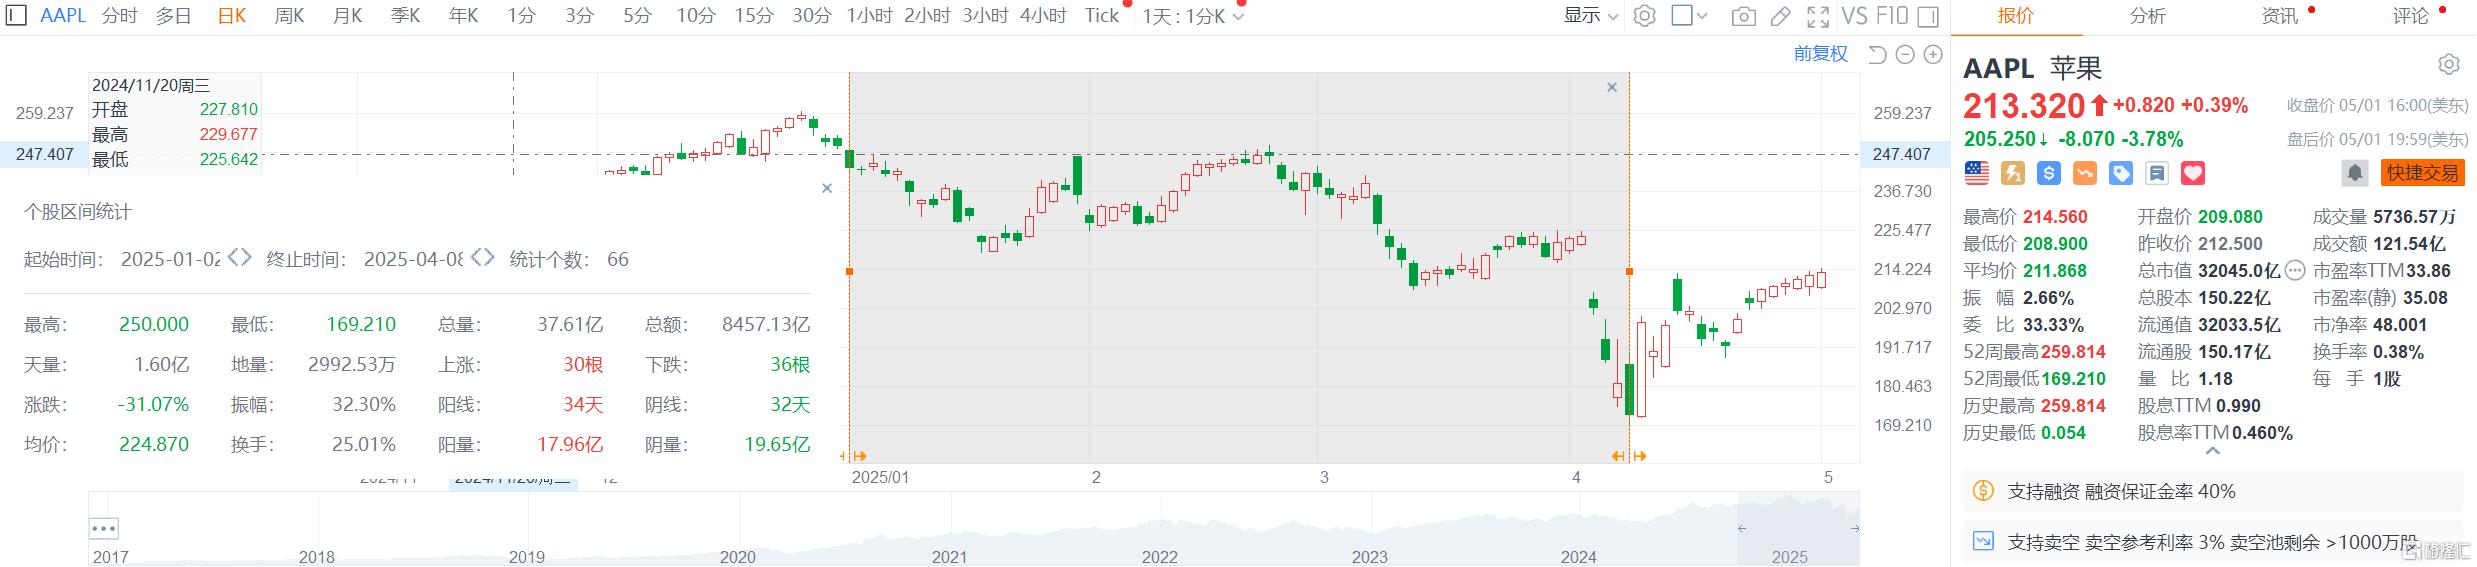
Task: Open F10 company info
Action: click(x=1892, y=16)
